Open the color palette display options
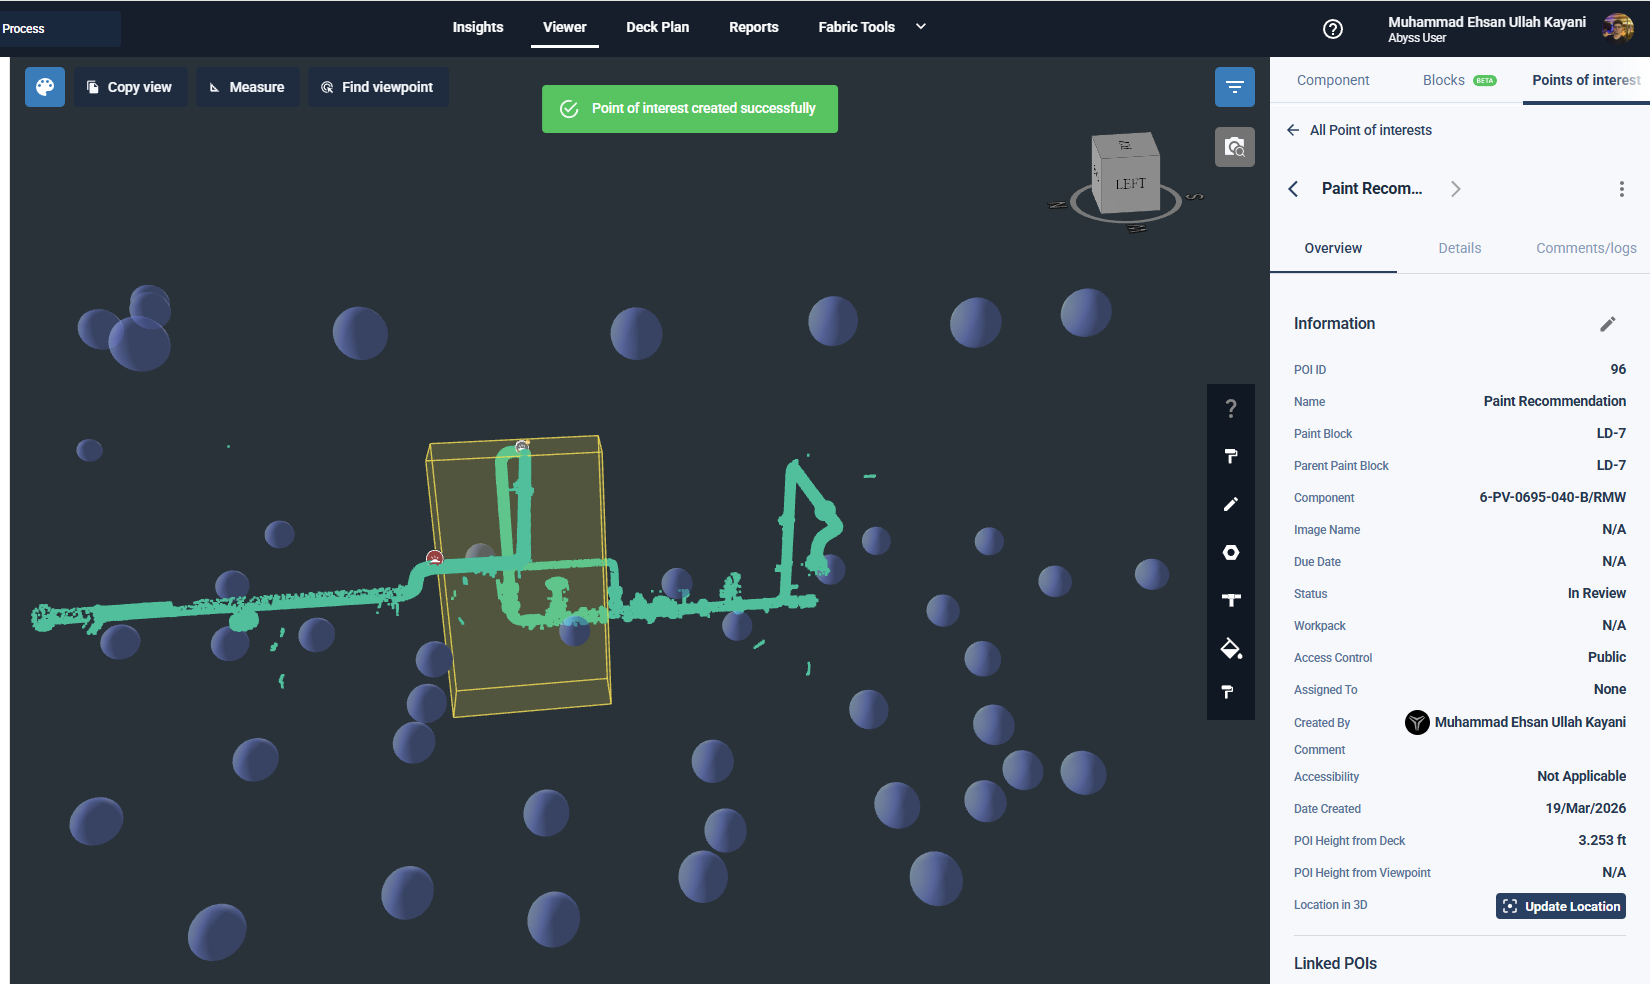 45,87
